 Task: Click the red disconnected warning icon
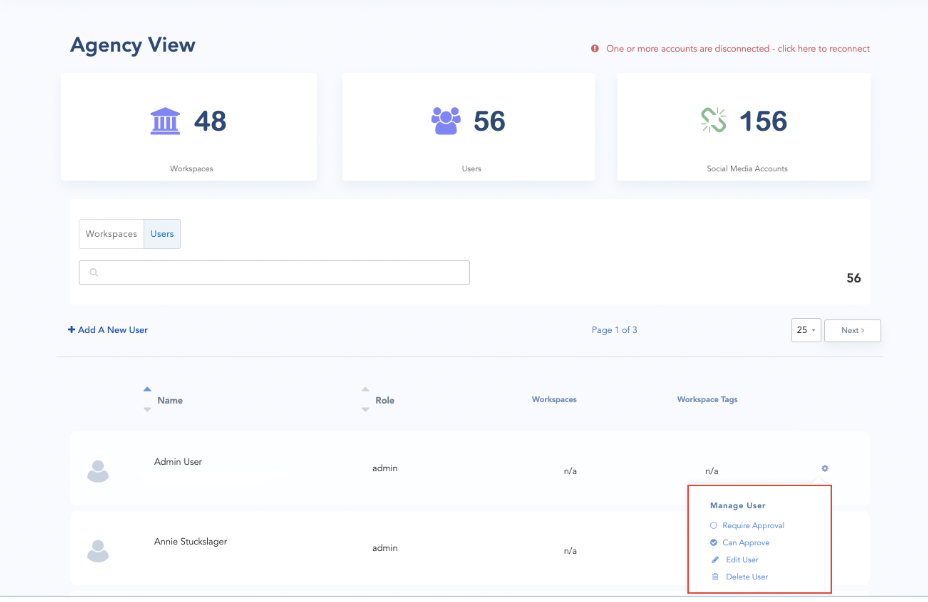click(595, 48)
